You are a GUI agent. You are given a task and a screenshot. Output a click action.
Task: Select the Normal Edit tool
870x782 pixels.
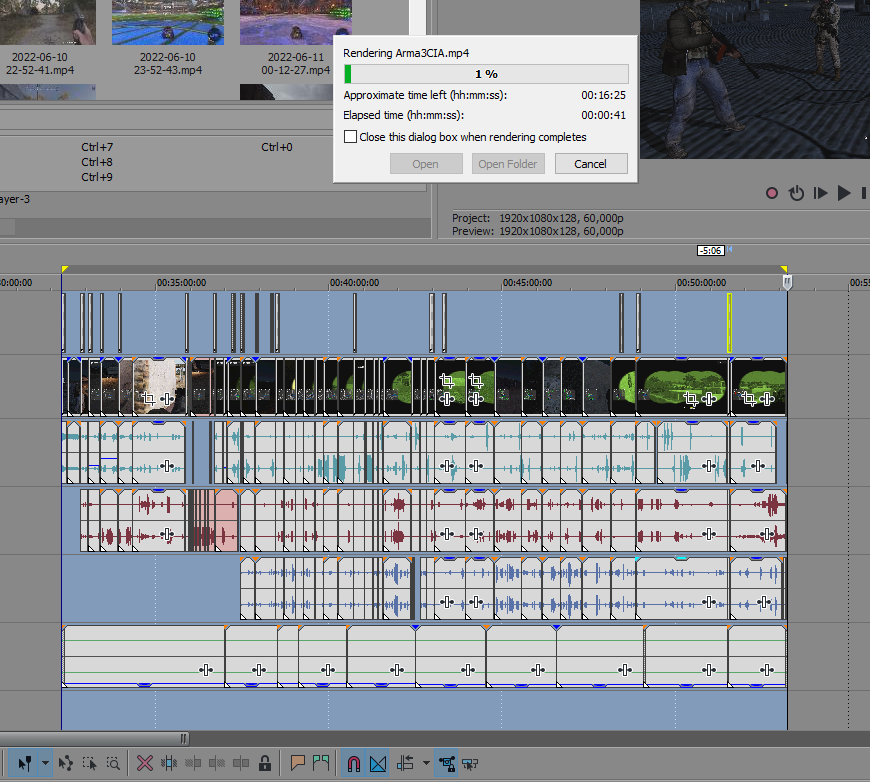[x=24, y=764]
